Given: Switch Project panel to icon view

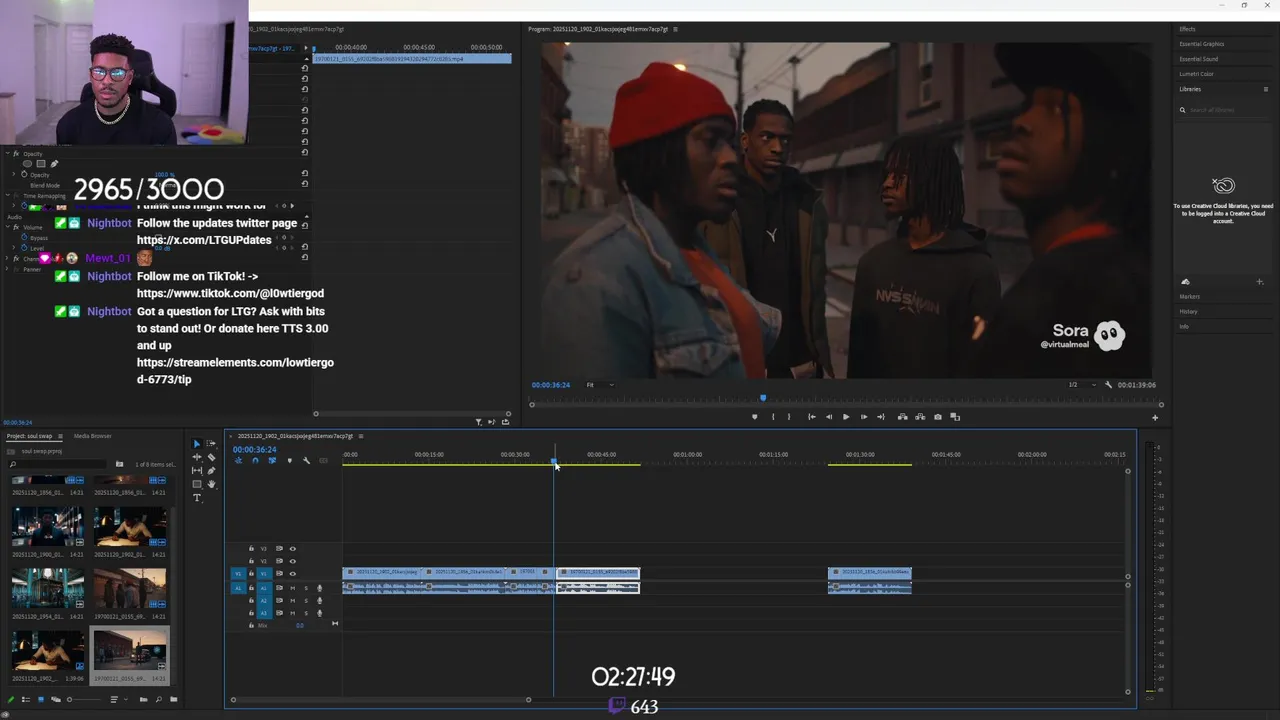Looking at the screenshot, I should (41, 700).
